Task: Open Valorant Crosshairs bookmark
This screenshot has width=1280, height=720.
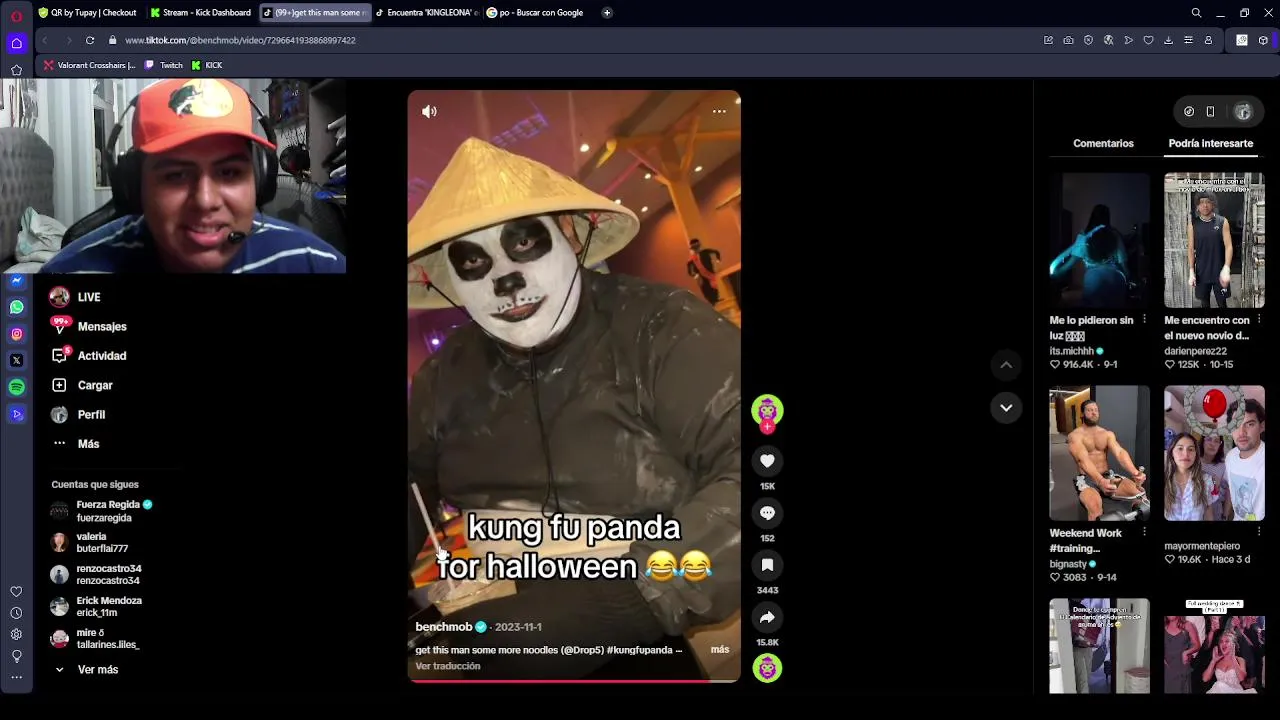Action: point(89,65)
